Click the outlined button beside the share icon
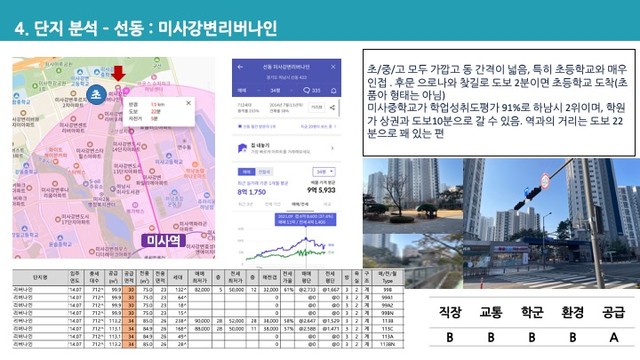This screenshot has height=360, width=640. pos(317,107)
